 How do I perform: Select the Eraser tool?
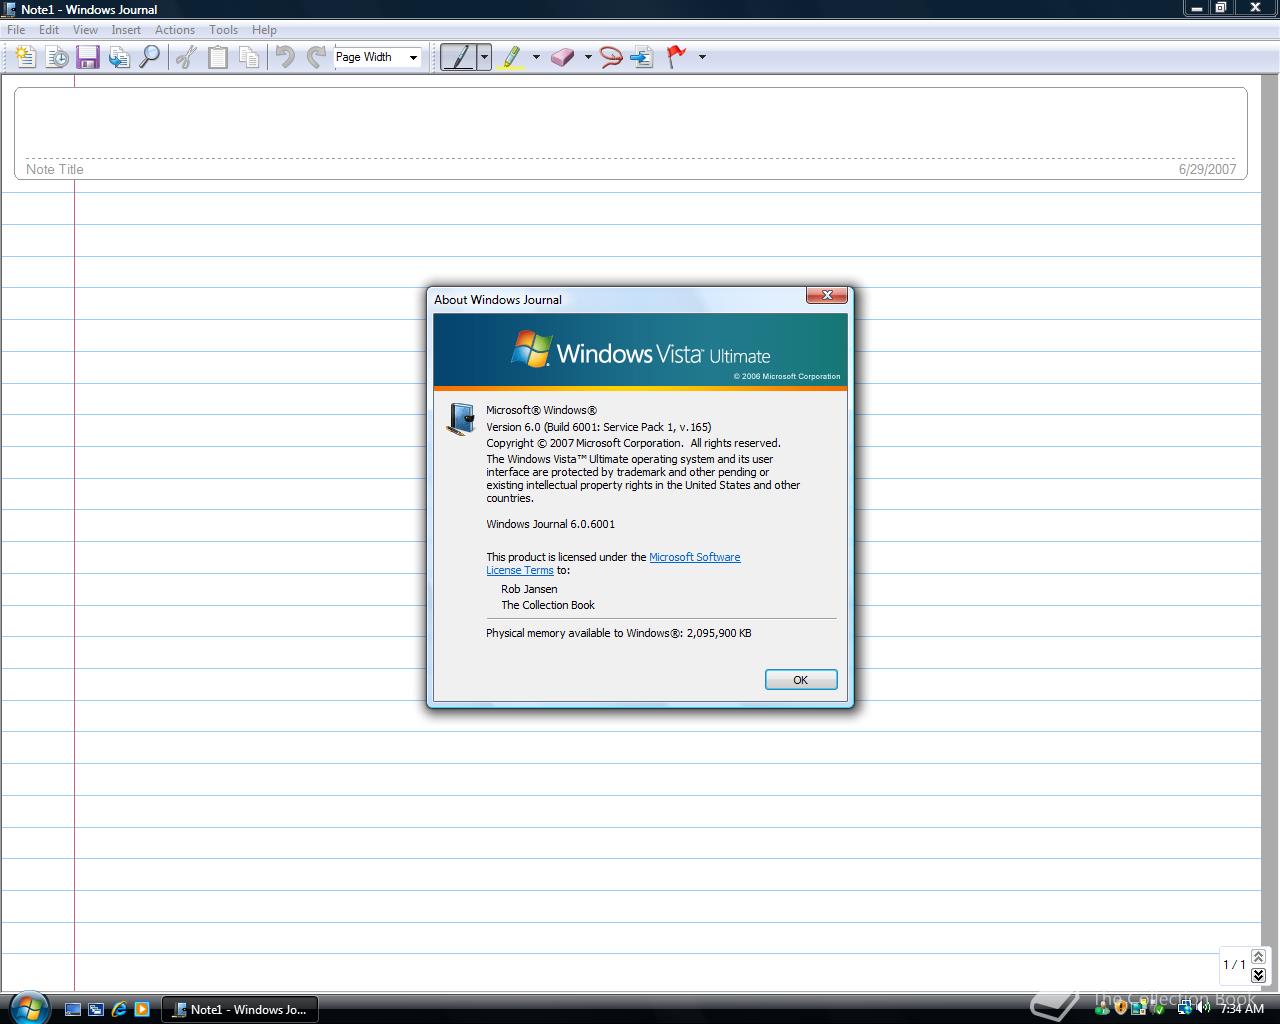pyautogui.click(x=563, y=57)
